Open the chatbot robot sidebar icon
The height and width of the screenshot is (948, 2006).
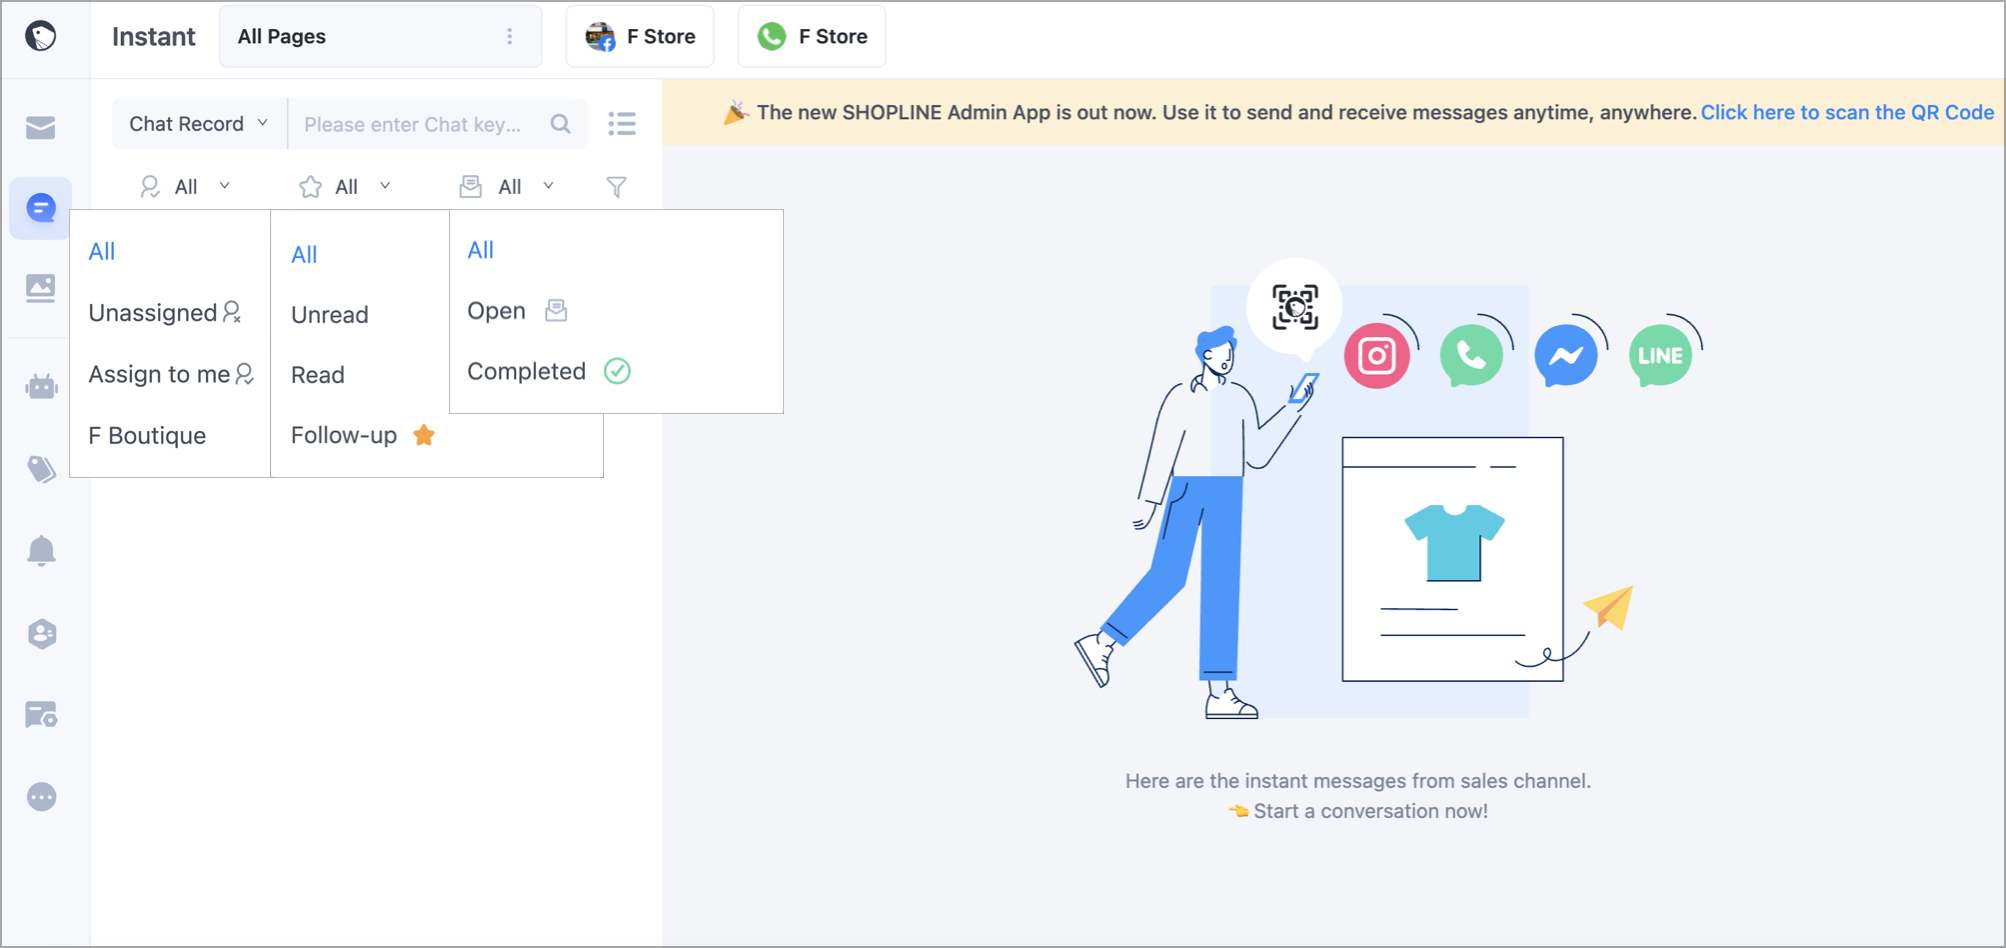coord(41,386)
